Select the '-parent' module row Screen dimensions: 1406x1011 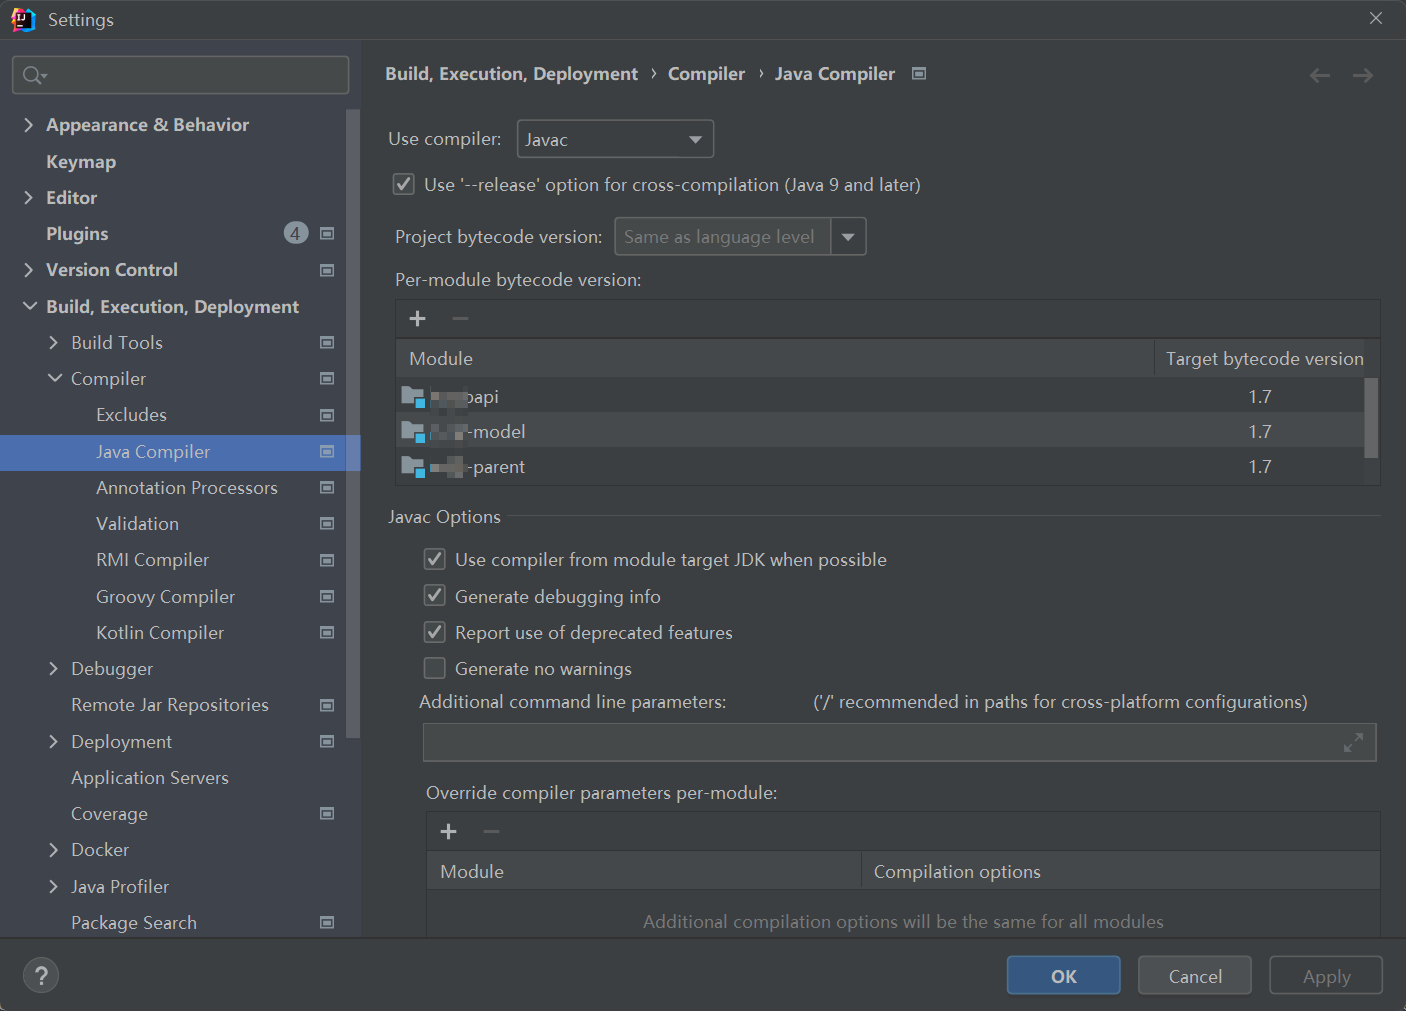tap(880, 467)
